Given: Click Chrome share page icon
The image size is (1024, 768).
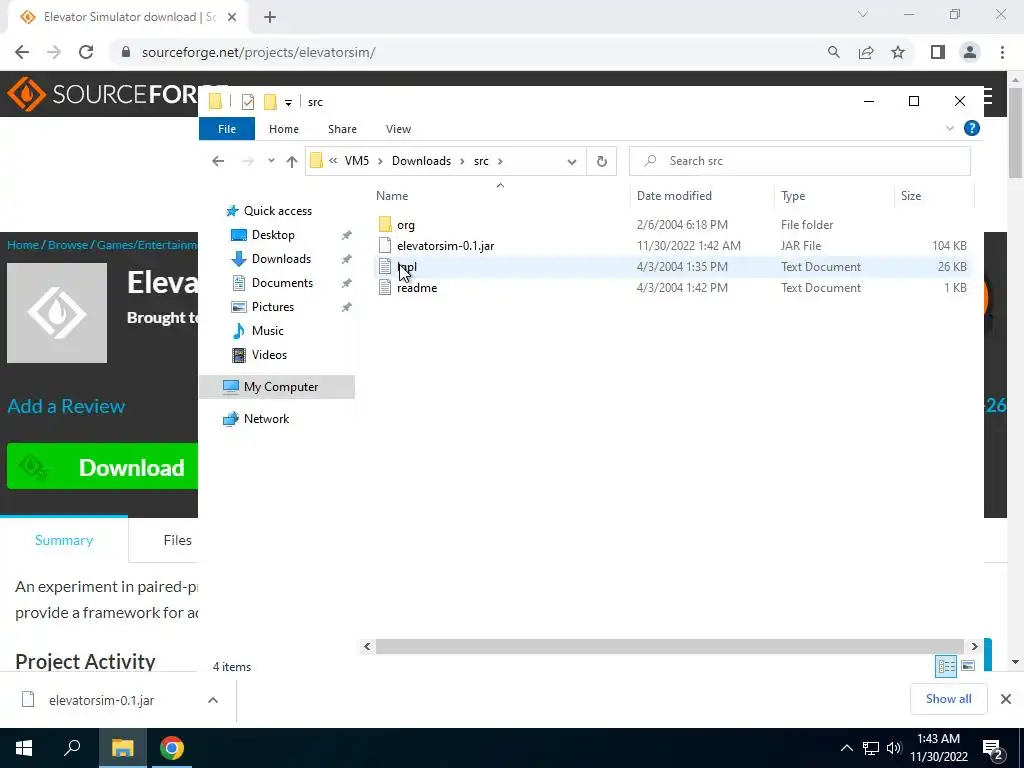Looking at the screenshot, I should click(x=866, y=52).
